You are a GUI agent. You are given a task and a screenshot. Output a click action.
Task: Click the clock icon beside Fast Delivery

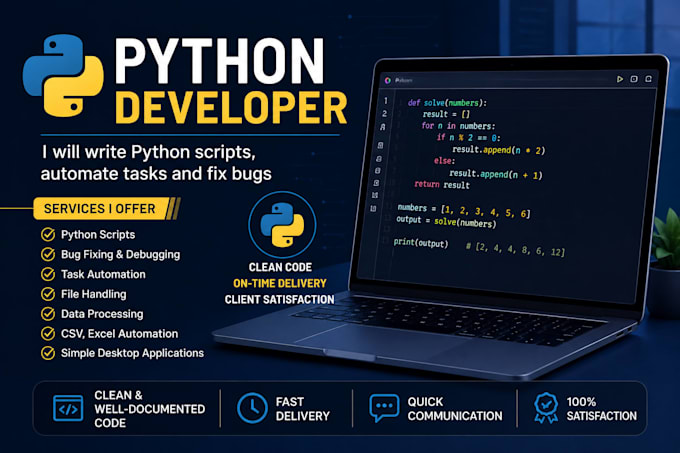click(x=252, y=408)
